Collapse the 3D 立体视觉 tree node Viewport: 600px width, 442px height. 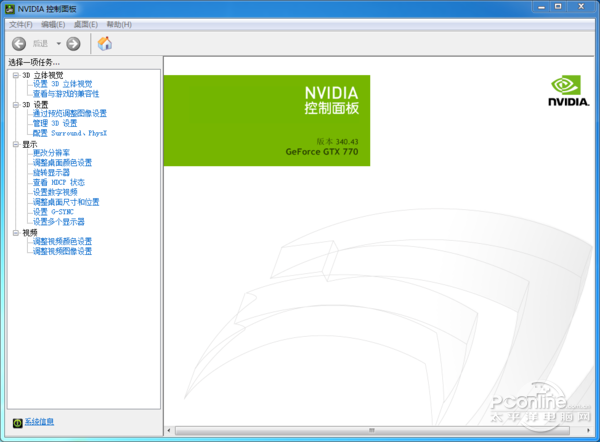click(x=16, y=75)
